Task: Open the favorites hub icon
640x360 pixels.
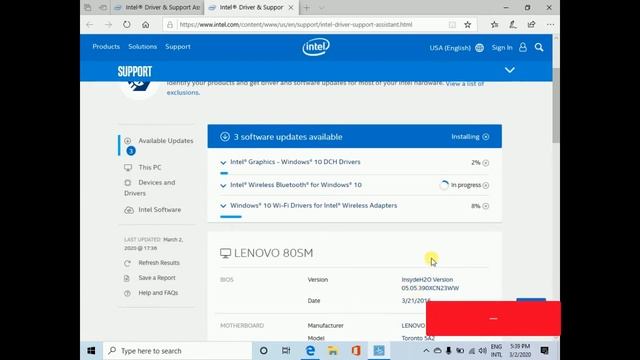Action: click(x=494, y=24)
